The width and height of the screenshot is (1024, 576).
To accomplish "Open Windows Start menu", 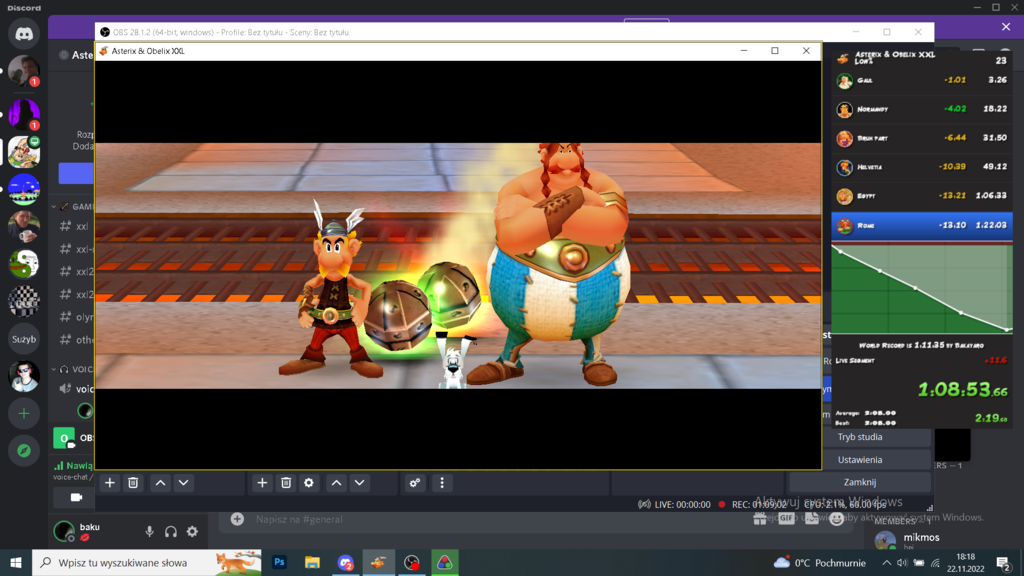I will [16, 562].
